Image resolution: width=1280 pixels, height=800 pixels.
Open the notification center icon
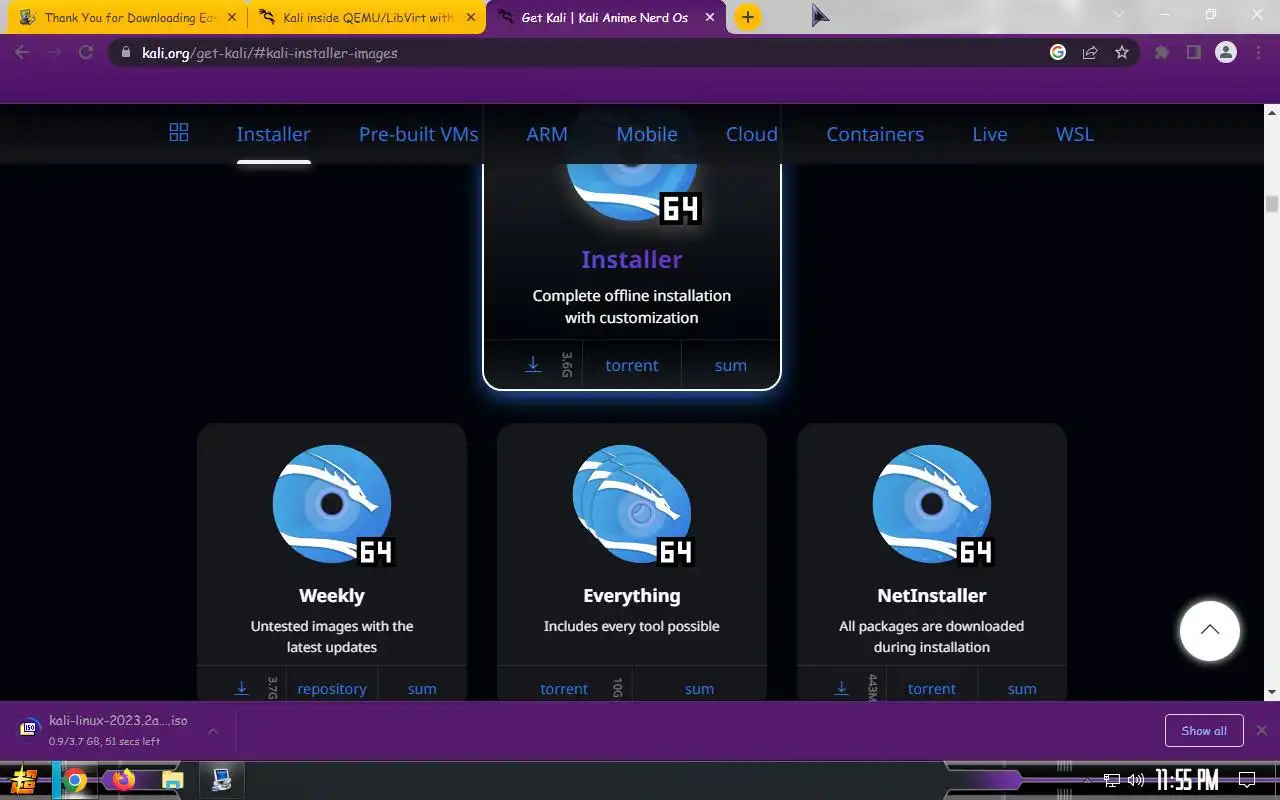[1247, 780]
